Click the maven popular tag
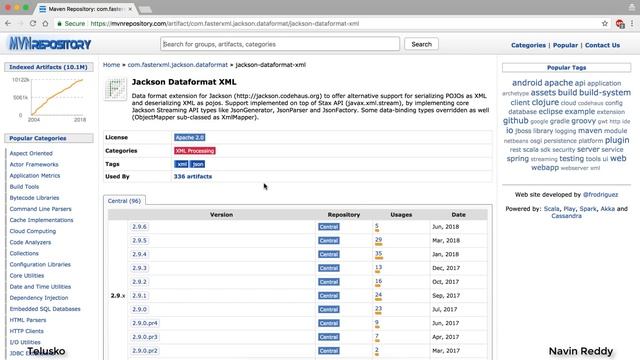 point(590,131)
